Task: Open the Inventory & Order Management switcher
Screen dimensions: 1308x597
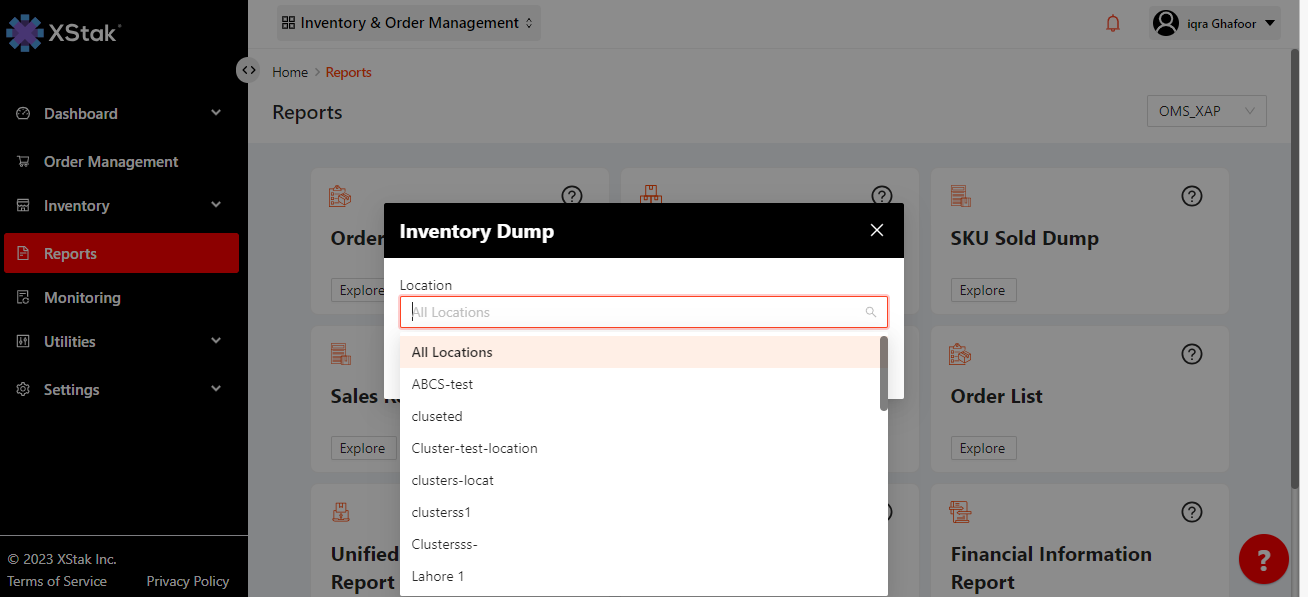Action: point(408,23)
